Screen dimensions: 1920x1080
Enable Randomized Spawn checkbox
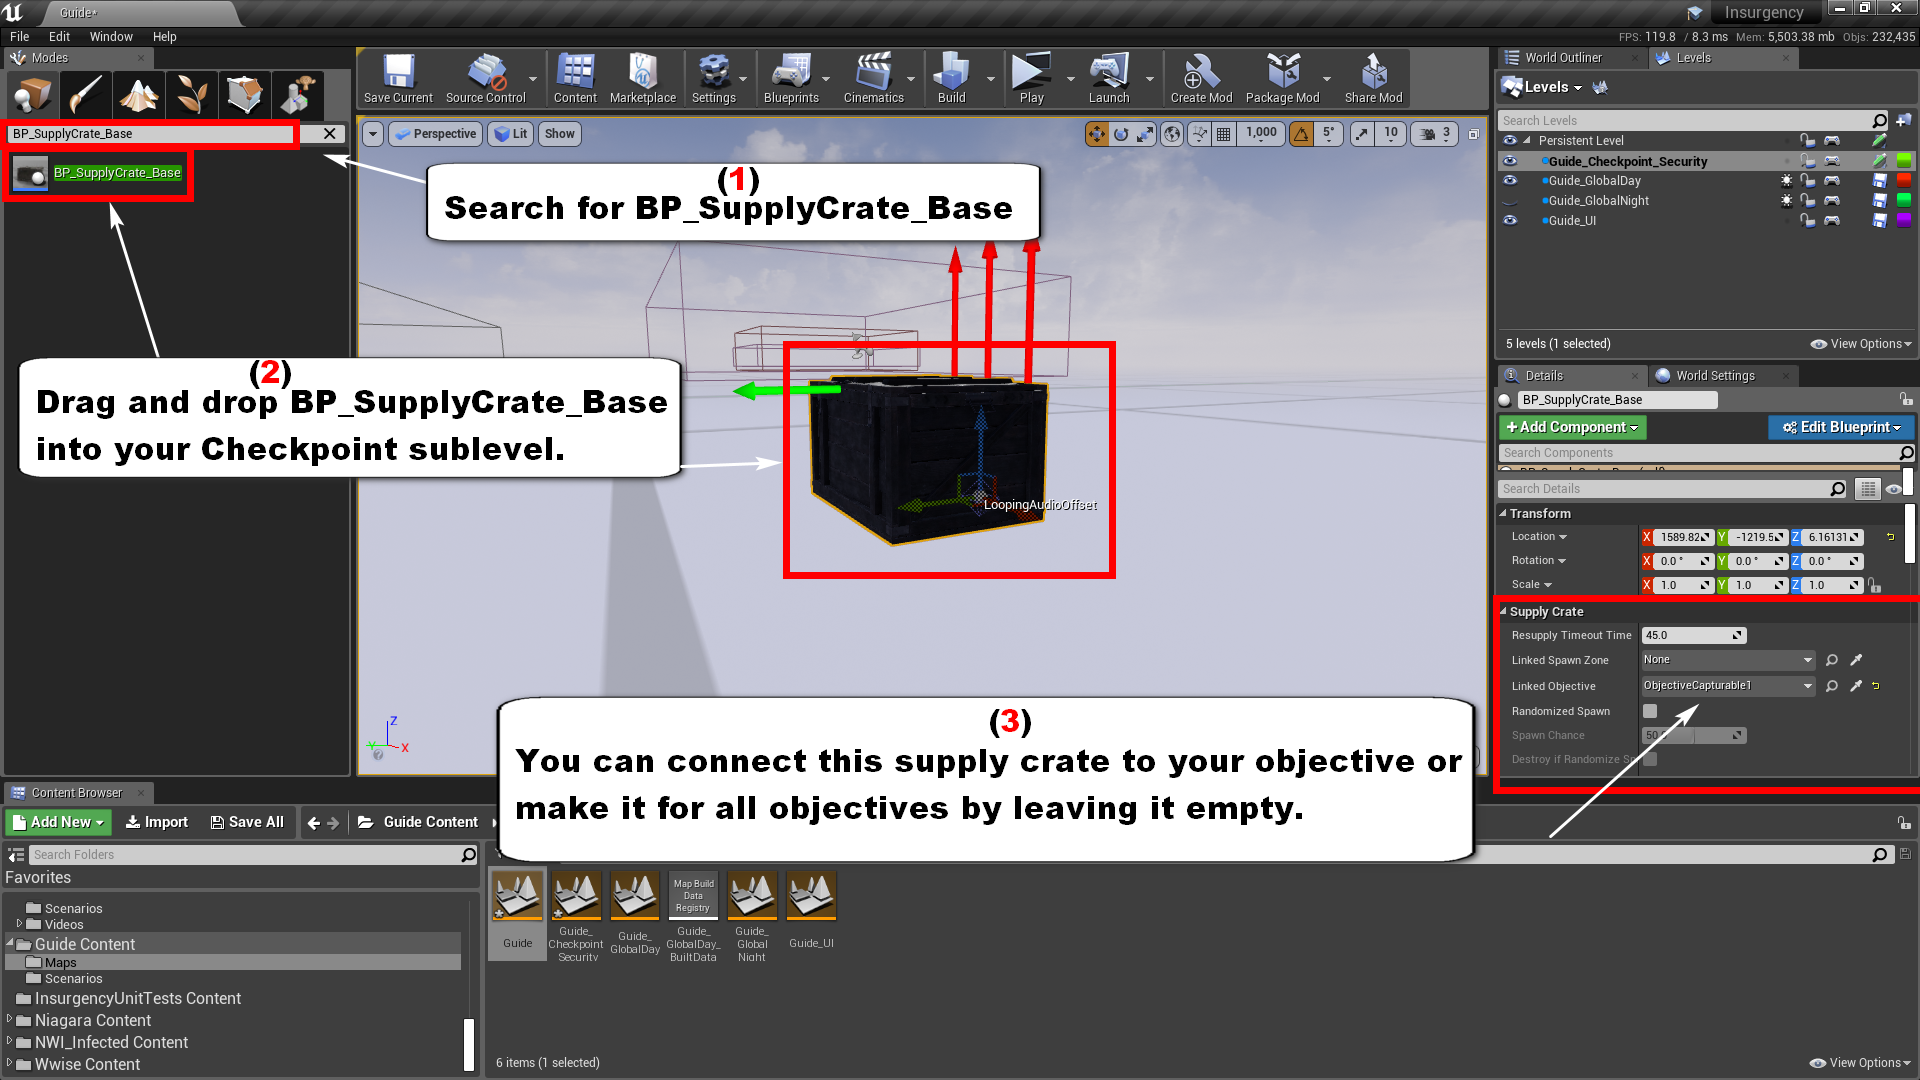(x=1650, y=711)
